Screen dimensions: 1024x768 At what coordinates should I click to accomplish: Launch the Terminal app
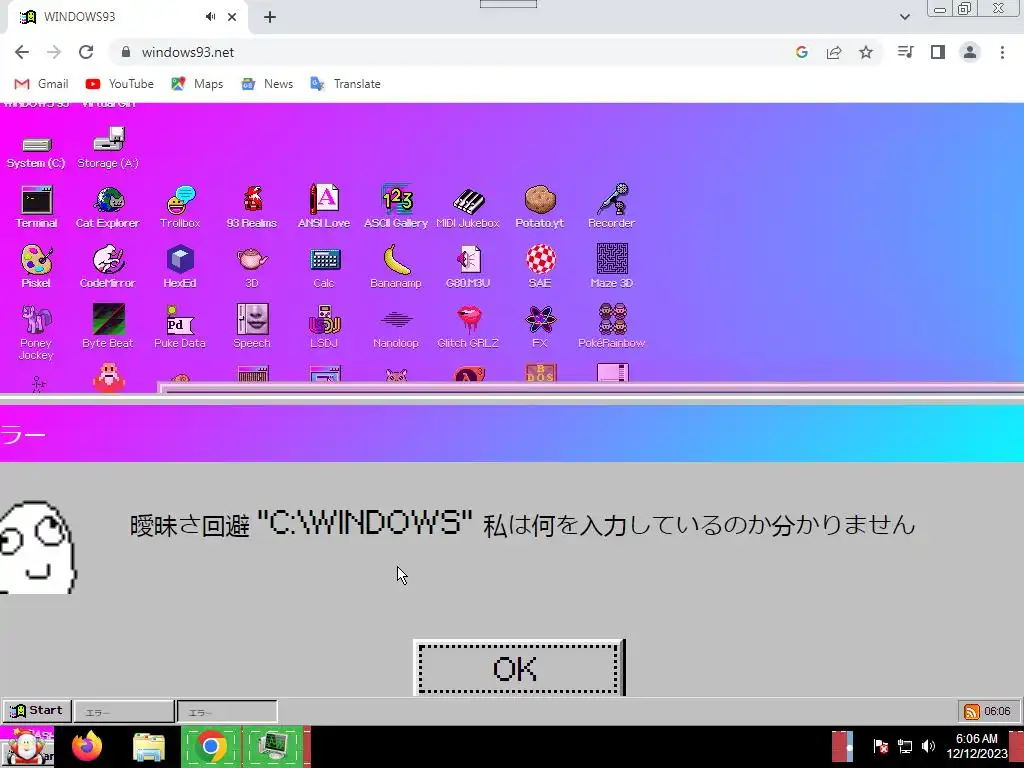[x=37, y=207]
